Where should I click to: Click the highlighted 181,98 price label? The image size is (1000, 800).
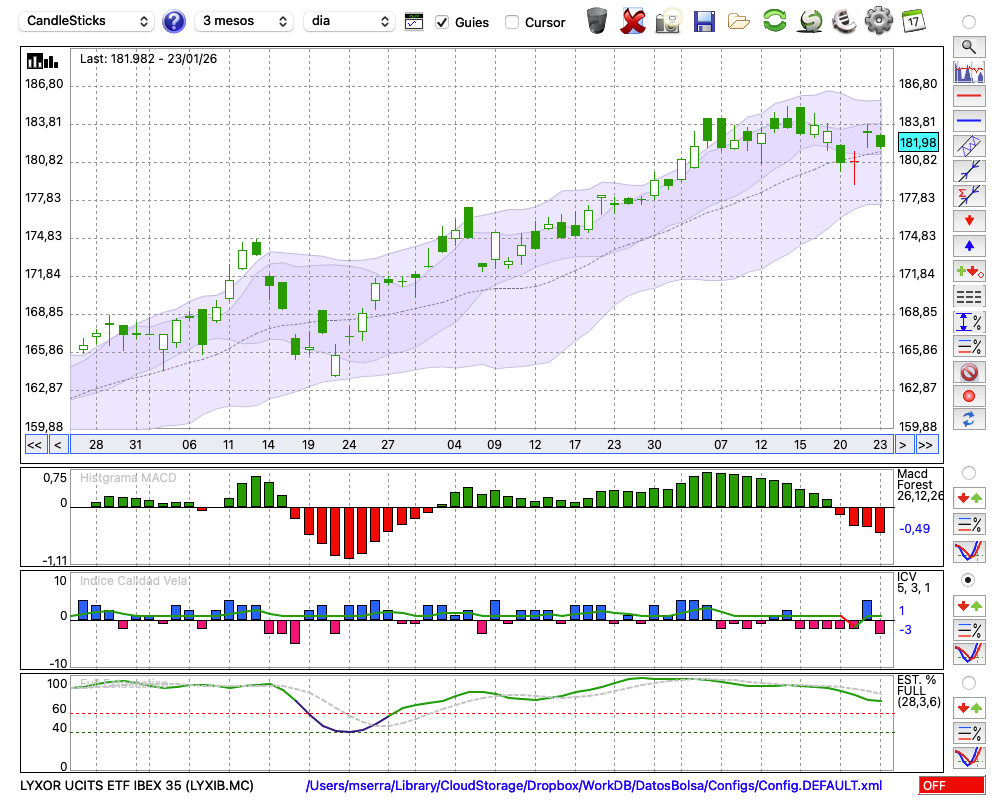918,142
